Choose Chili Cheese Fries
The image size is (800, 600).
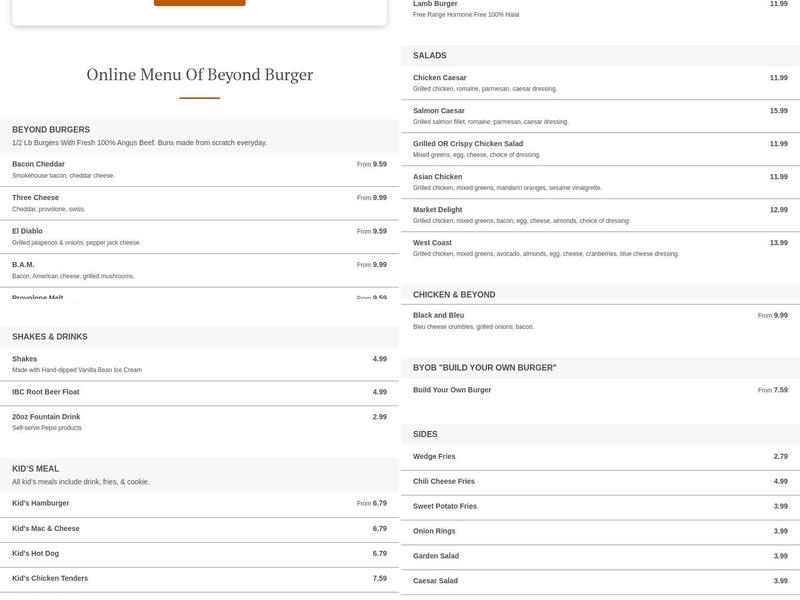point(601,482)
